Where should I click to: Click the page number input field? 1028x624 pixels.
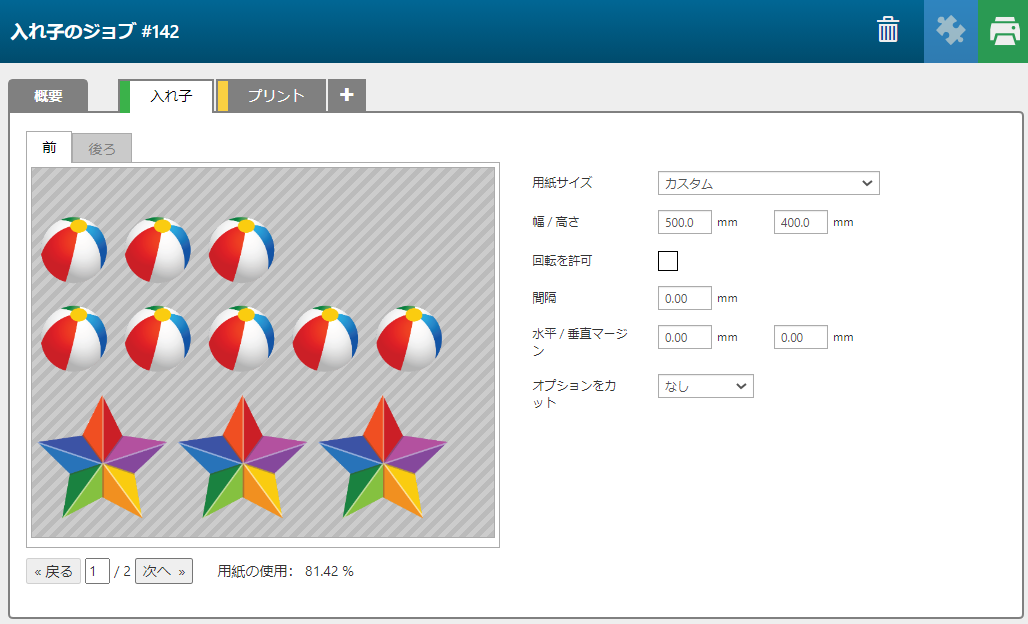[x=97, y=571]
